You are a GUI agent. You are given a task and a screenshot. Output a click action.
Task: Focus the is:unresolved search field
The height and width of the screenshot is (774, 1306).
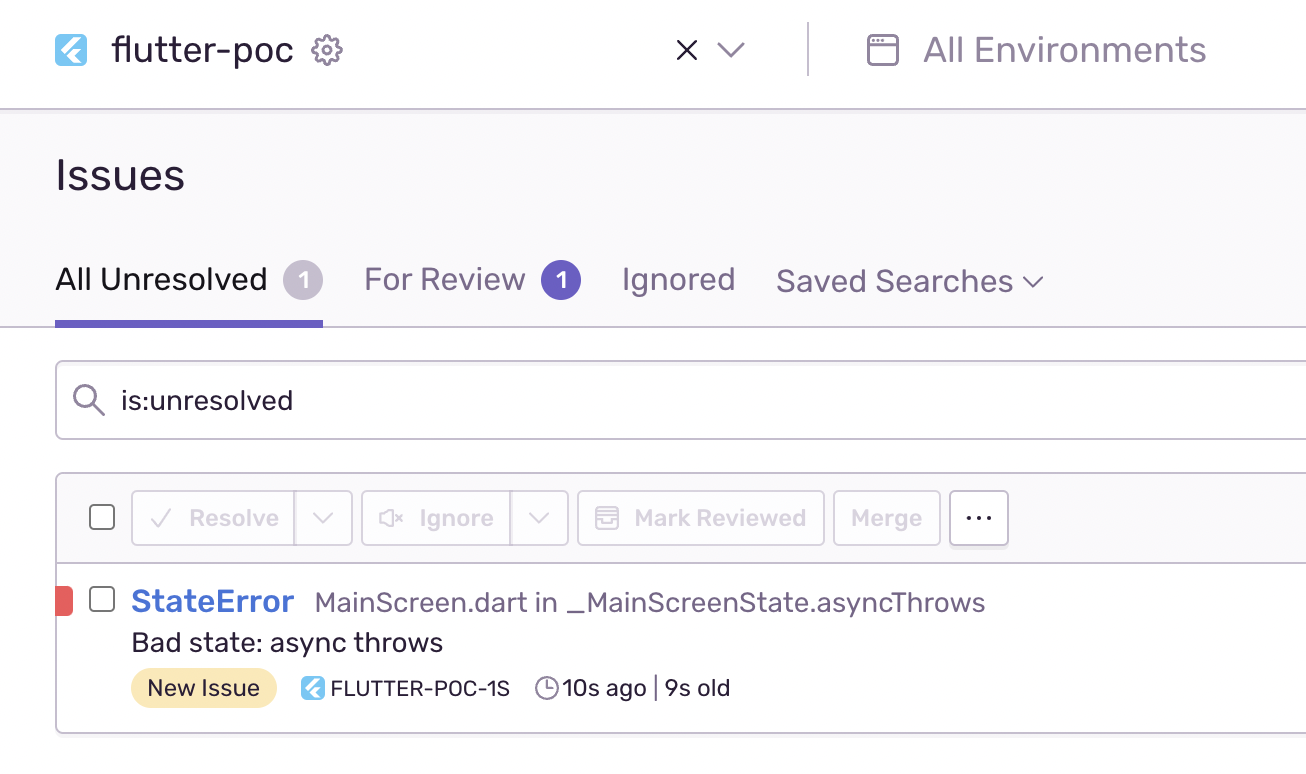tap(681, 400)
